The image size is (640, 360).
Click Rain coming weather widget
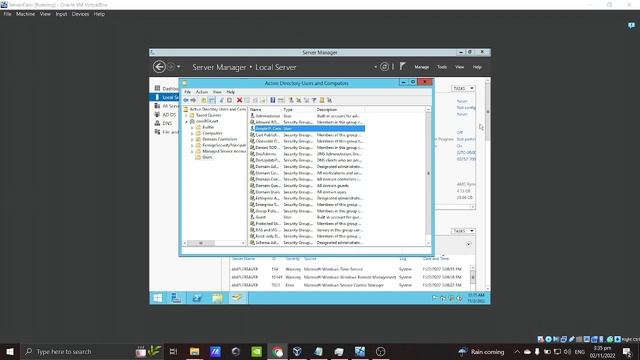(482, 351)
